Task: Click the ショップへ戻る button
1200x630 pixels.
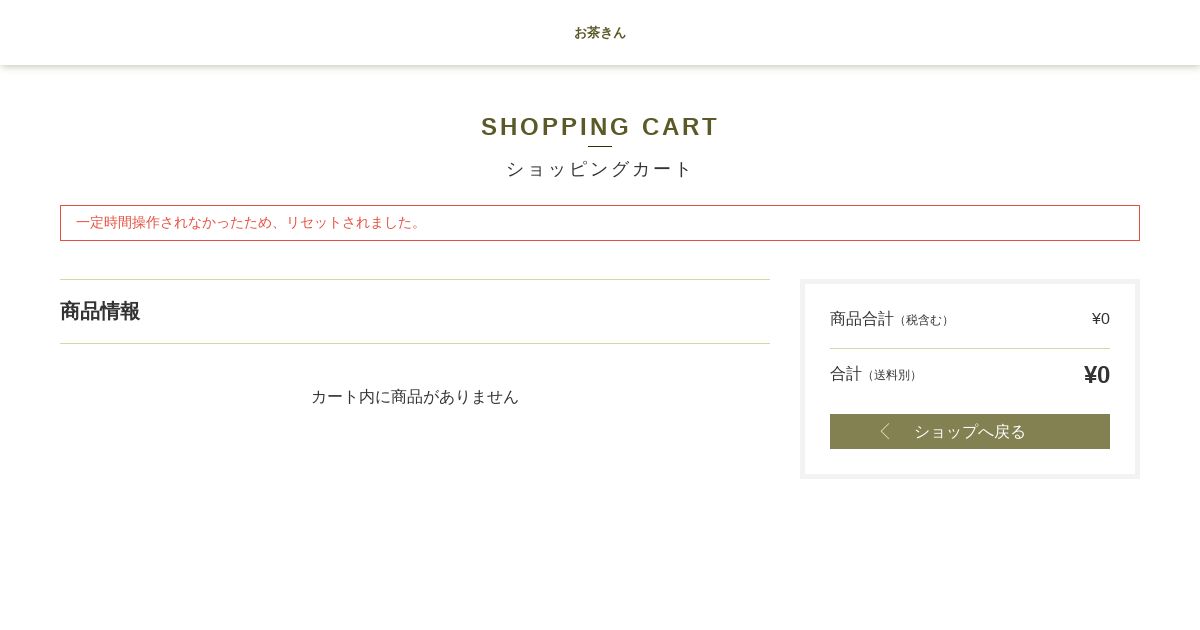Action: (x=970, y=431)
